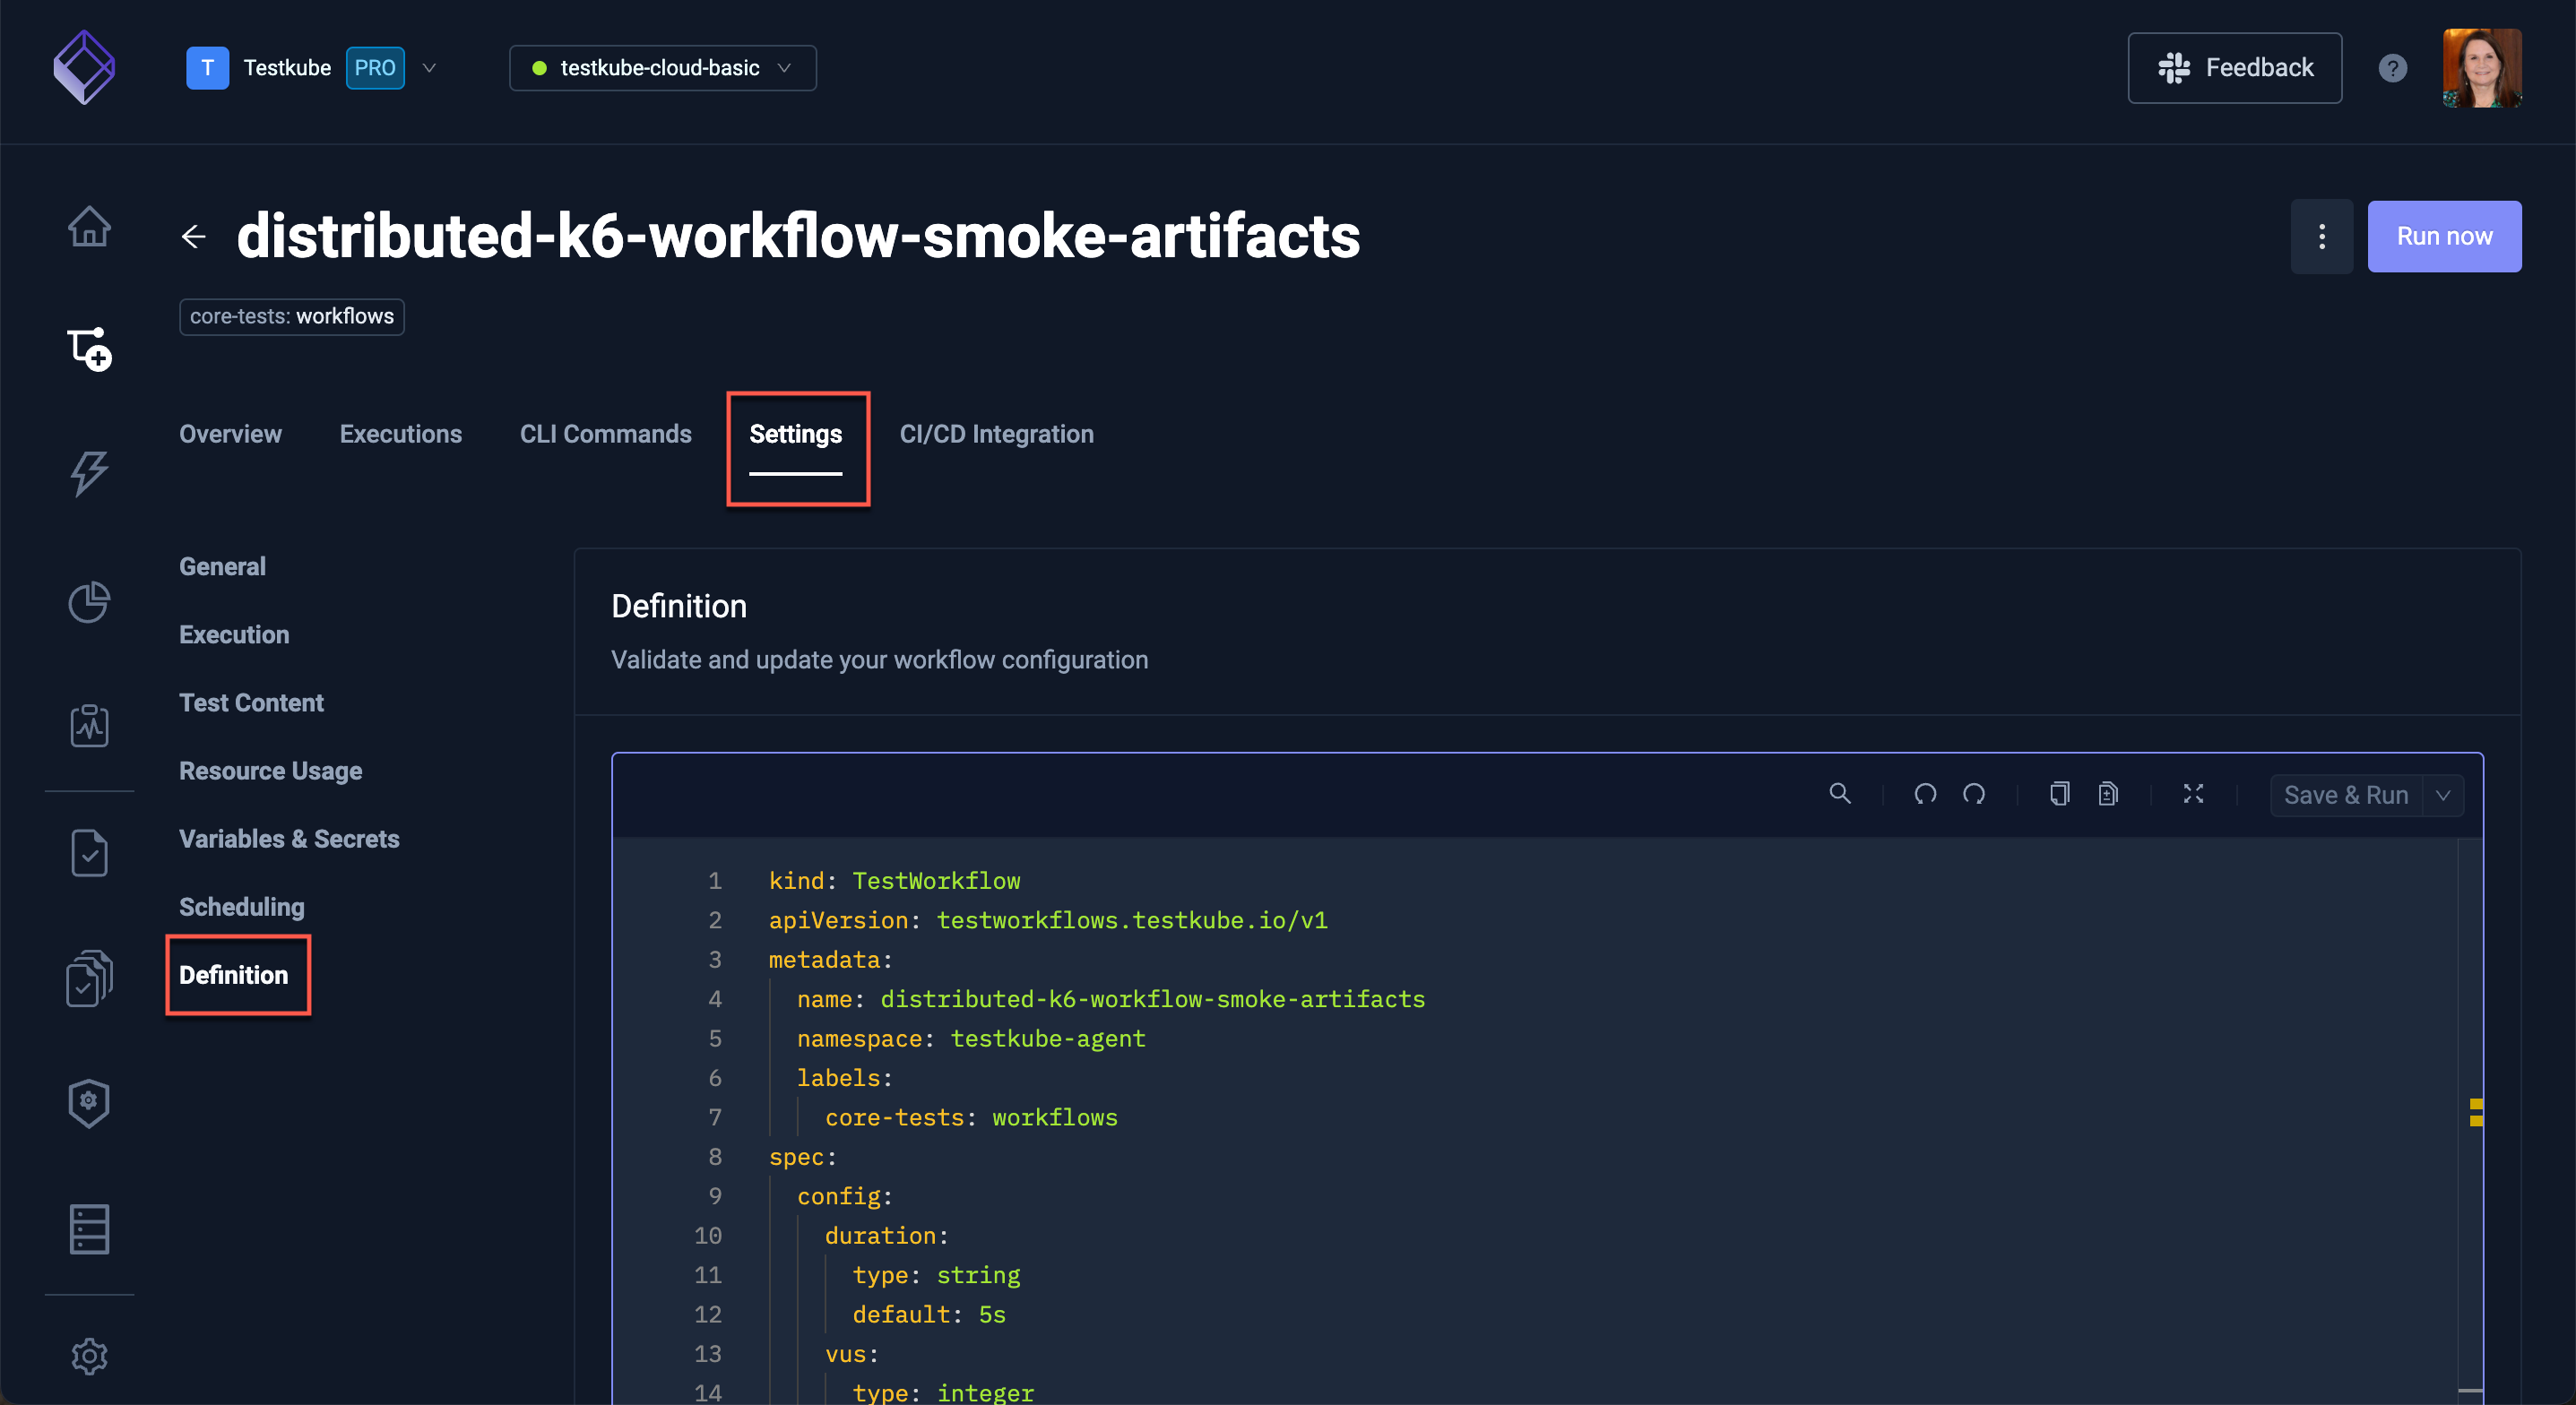This screenshot has height=1405, width=2576.
Task: Click the redo icon in editor toolbar
Action: [x=1974, y=794]
